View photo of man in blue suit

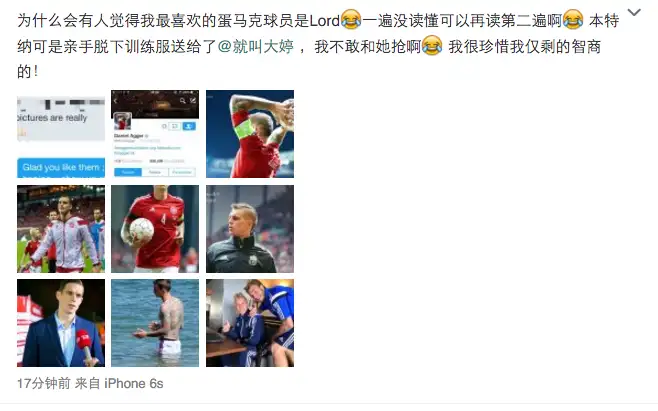pyautogui.click(x=61, y=323)
